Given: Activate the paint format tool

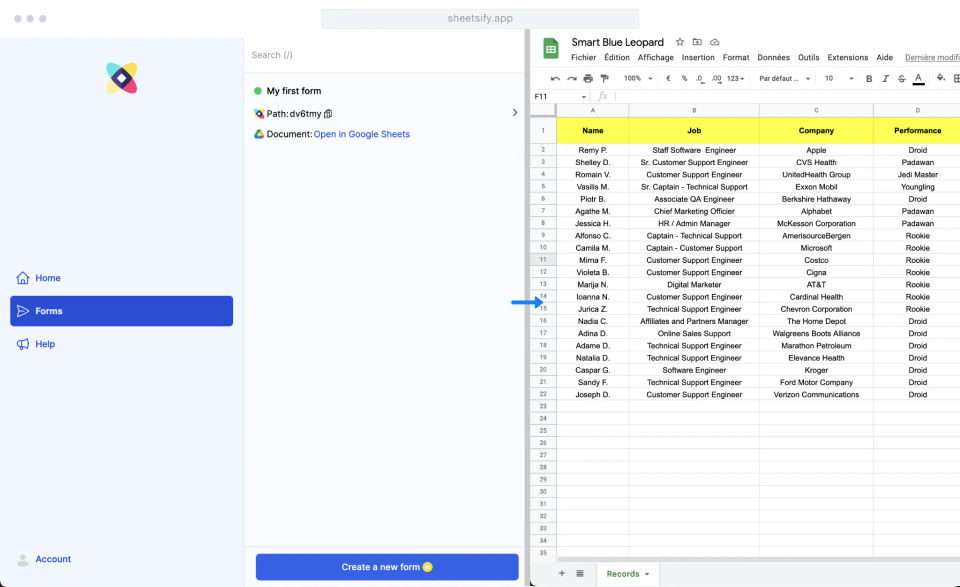Looking at the screenshot, I should [x=605, y=78].
